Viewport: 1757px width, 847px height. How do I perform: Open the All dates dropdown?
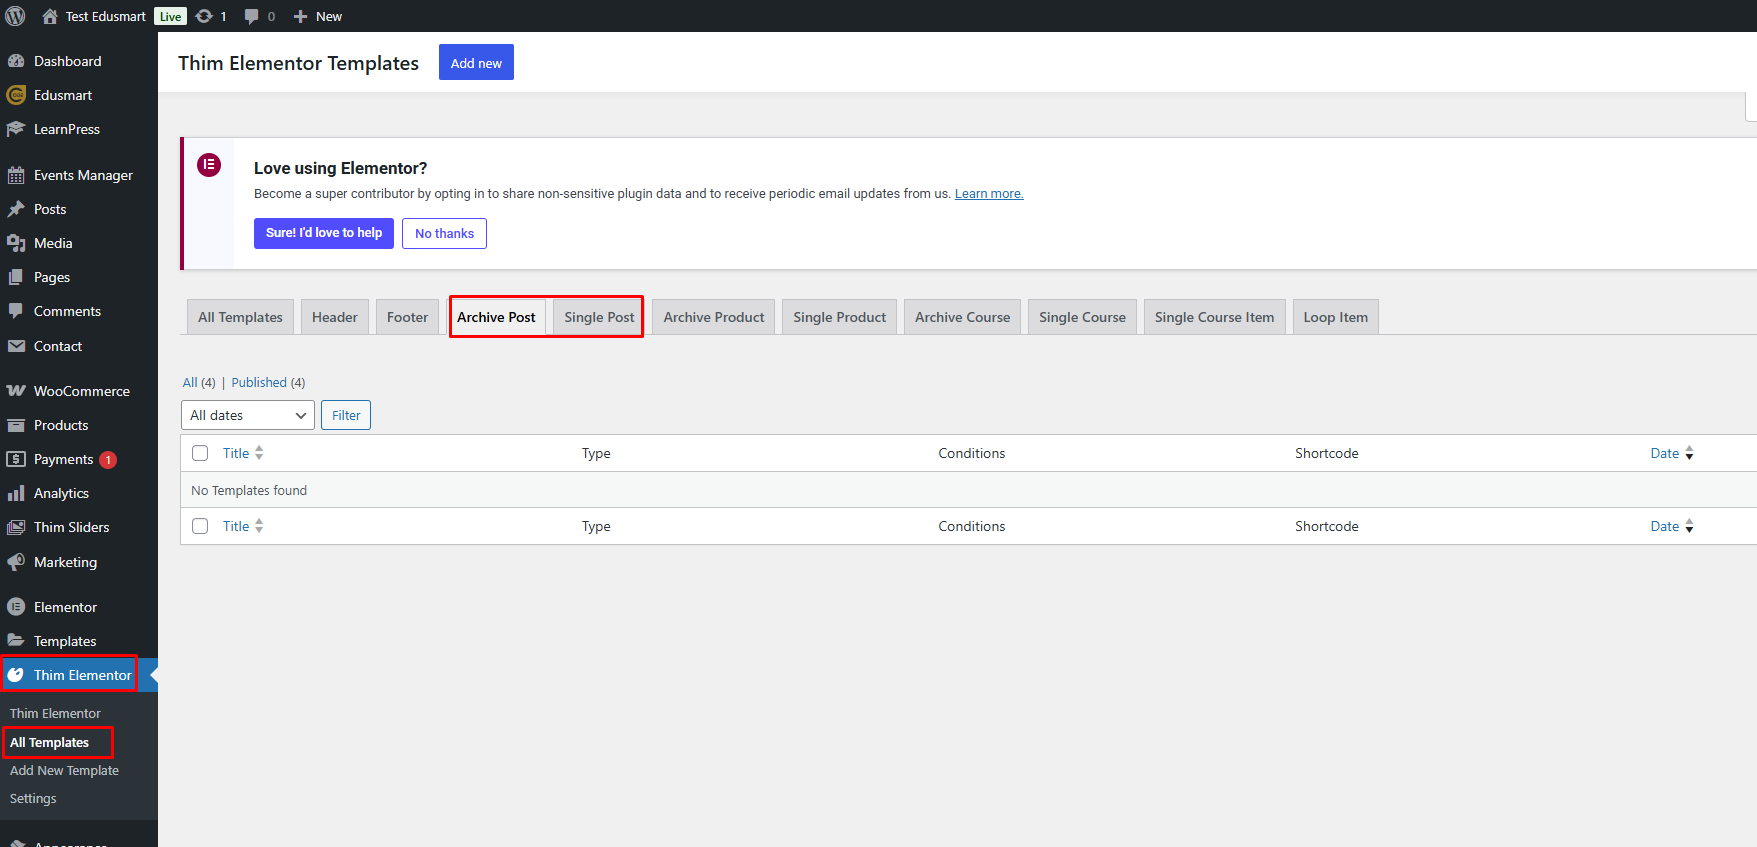[x=248, y=415]
